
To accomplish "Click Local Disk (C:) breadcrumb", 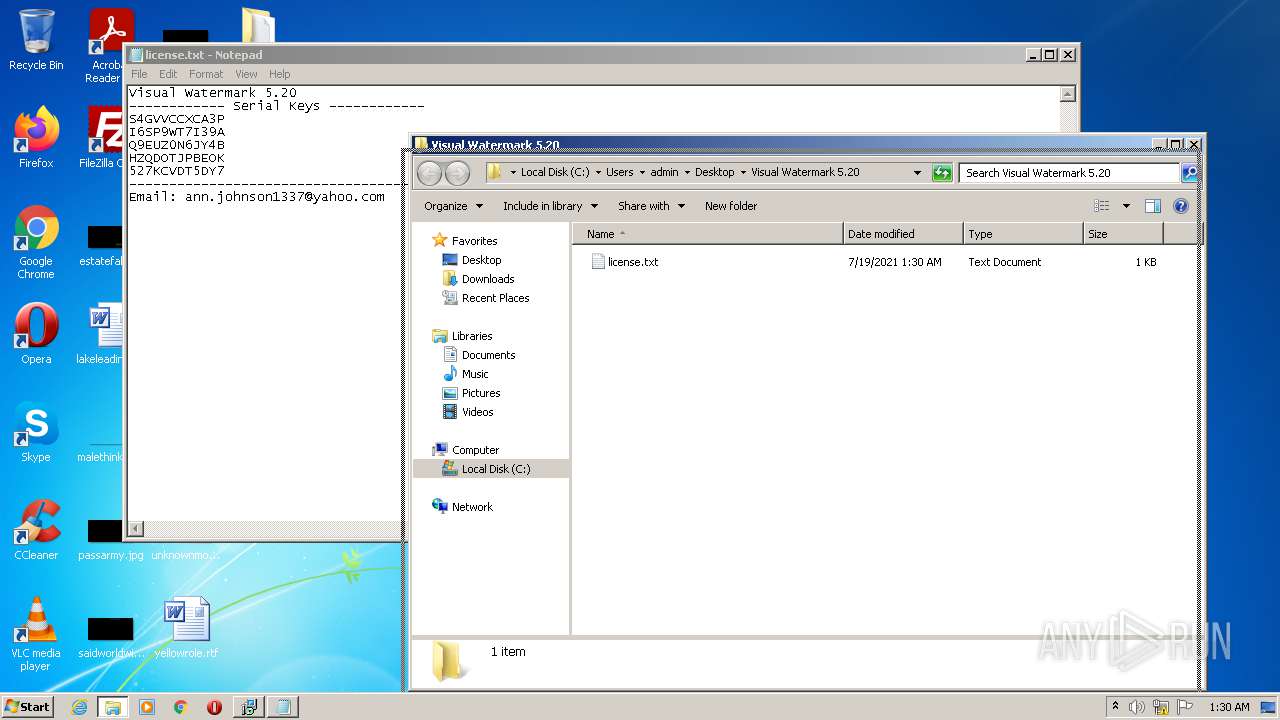I will click(555, 173).
